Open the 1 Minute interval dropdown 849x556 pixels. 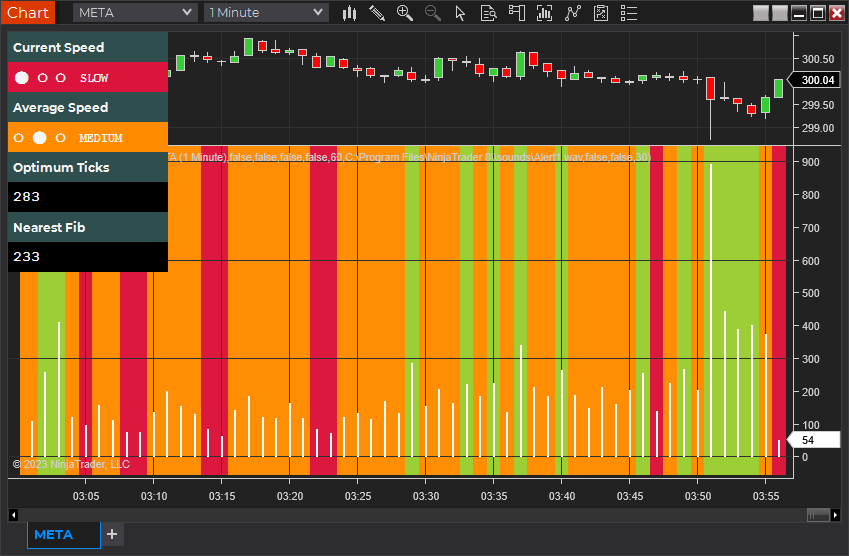266,12
